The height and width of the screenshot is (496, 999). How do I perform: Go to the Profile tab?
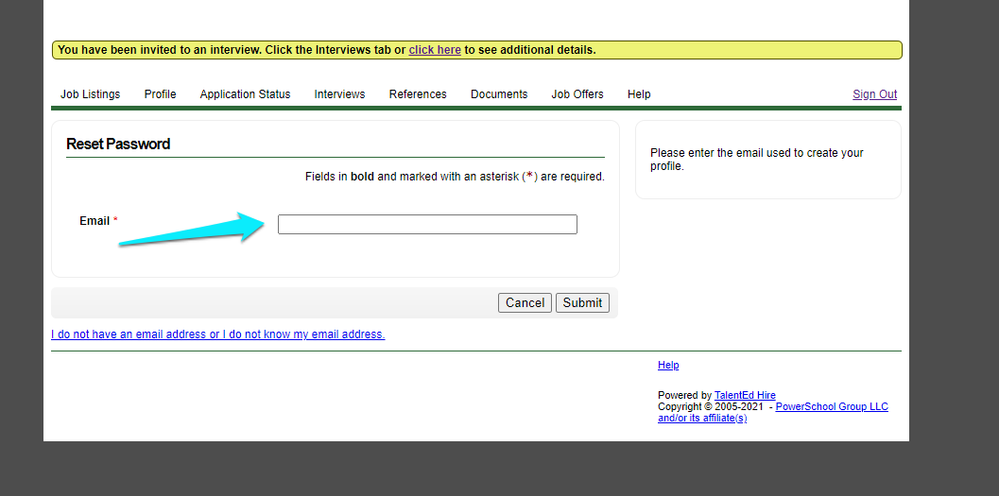[x=160, y=94]
